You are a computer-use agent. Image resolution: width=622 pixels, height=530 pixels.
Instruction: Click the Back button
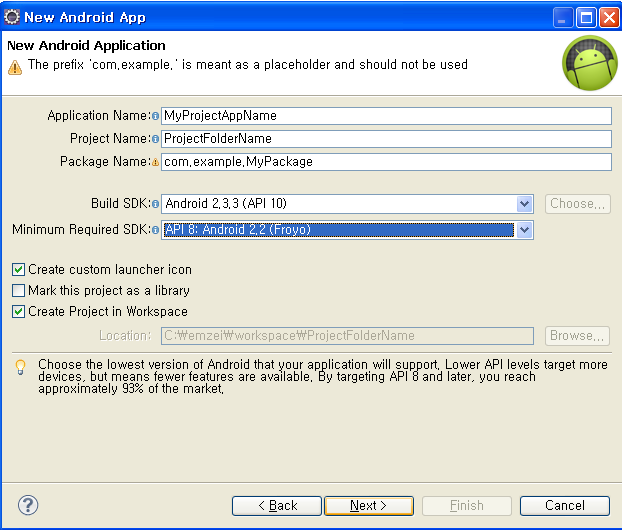[277, 505]
